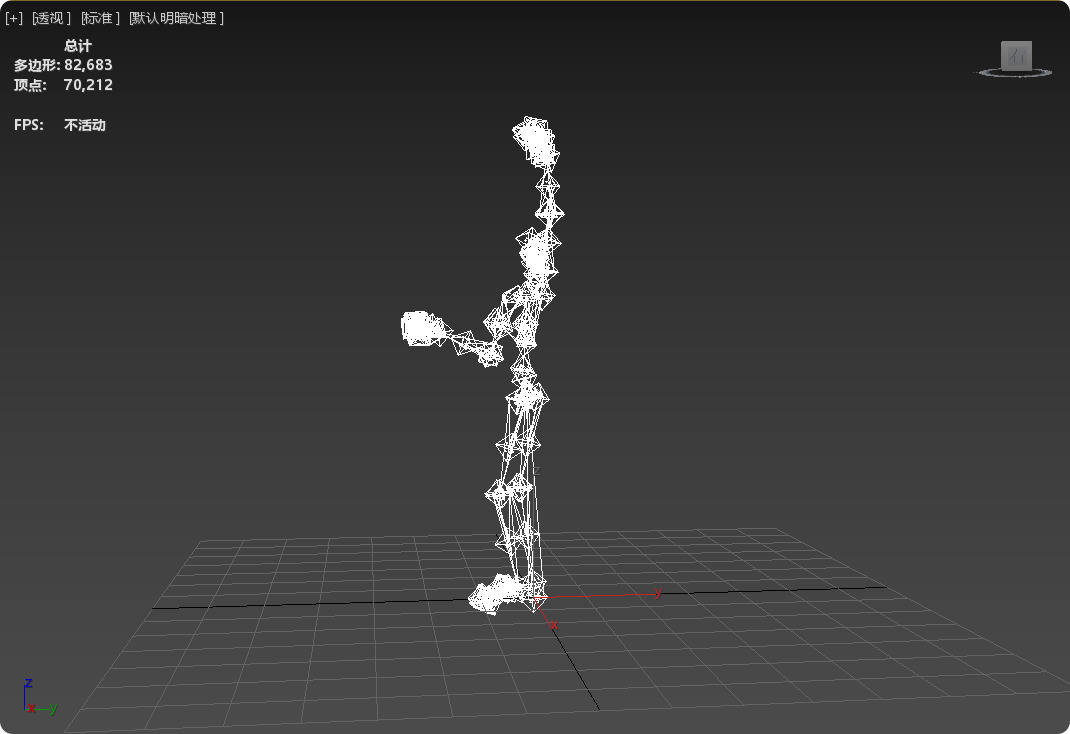Click the world axis tripod icon
The width and height of the screenshot is (1070, 734).
tap(40, 697)
